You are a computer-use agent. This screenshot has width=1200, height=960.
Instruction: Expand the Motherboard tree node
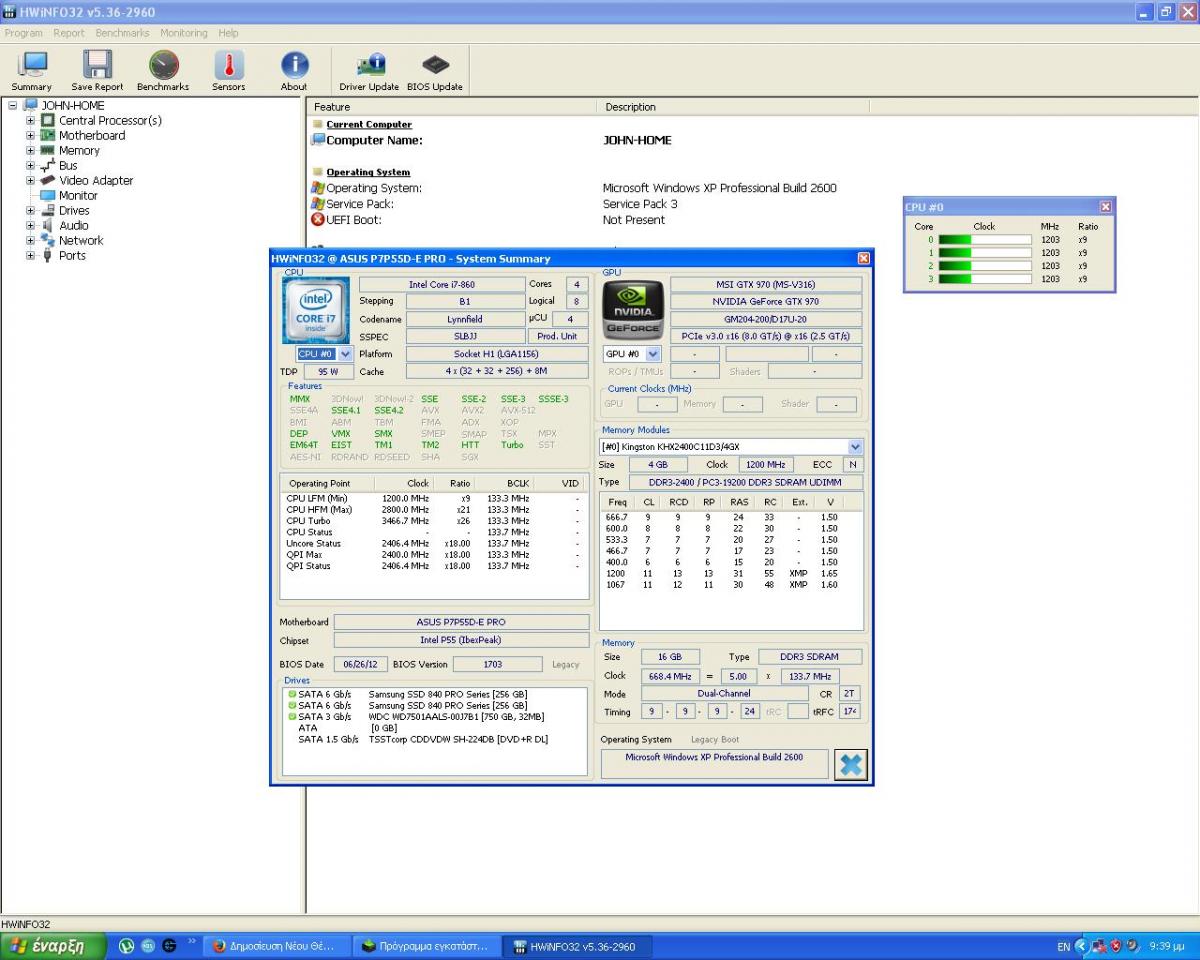click(30, 136)
